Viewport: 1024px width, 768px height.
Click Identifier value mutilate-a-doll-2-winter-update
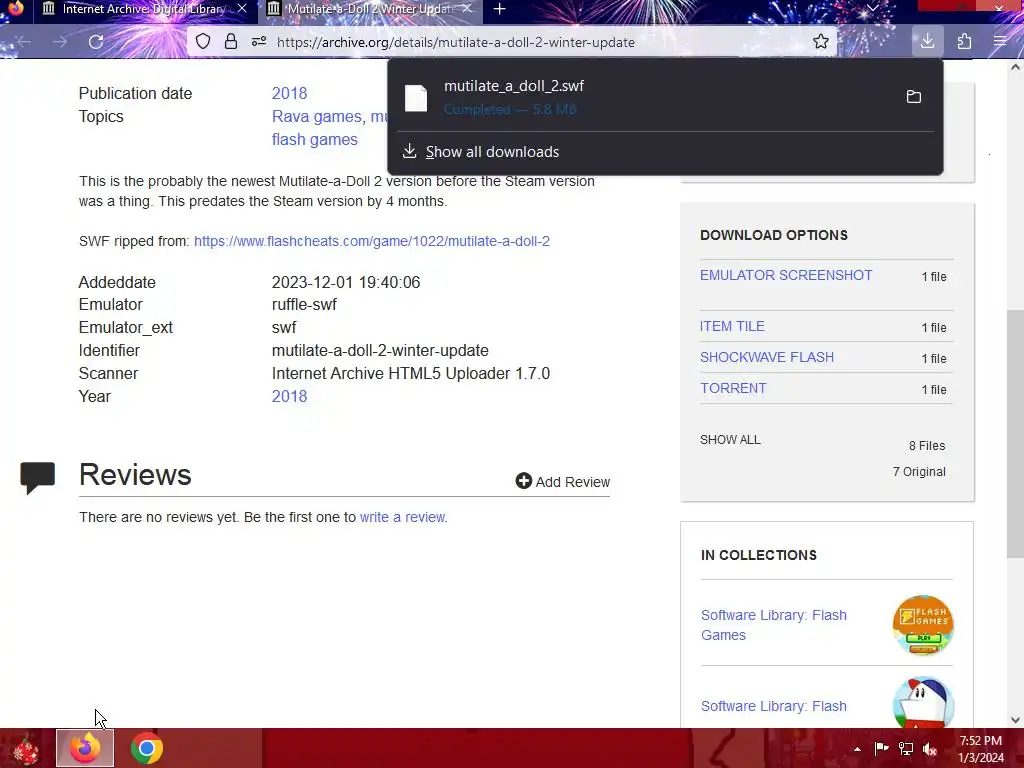(380, 351)
